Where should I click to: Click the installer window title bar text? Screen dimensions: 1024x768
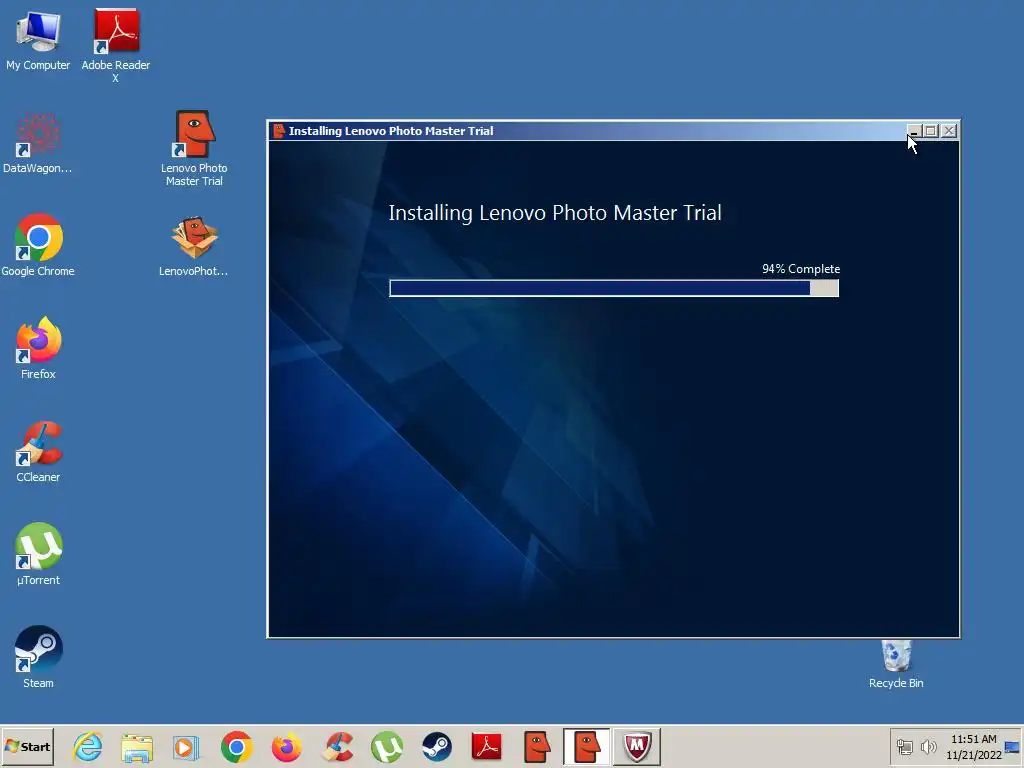point(391,131)
